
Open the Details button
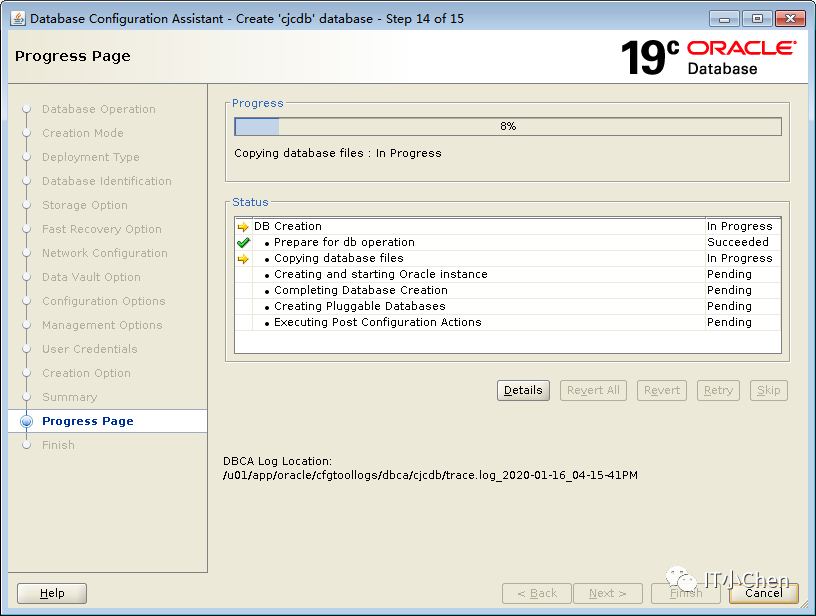click(523, 390)
